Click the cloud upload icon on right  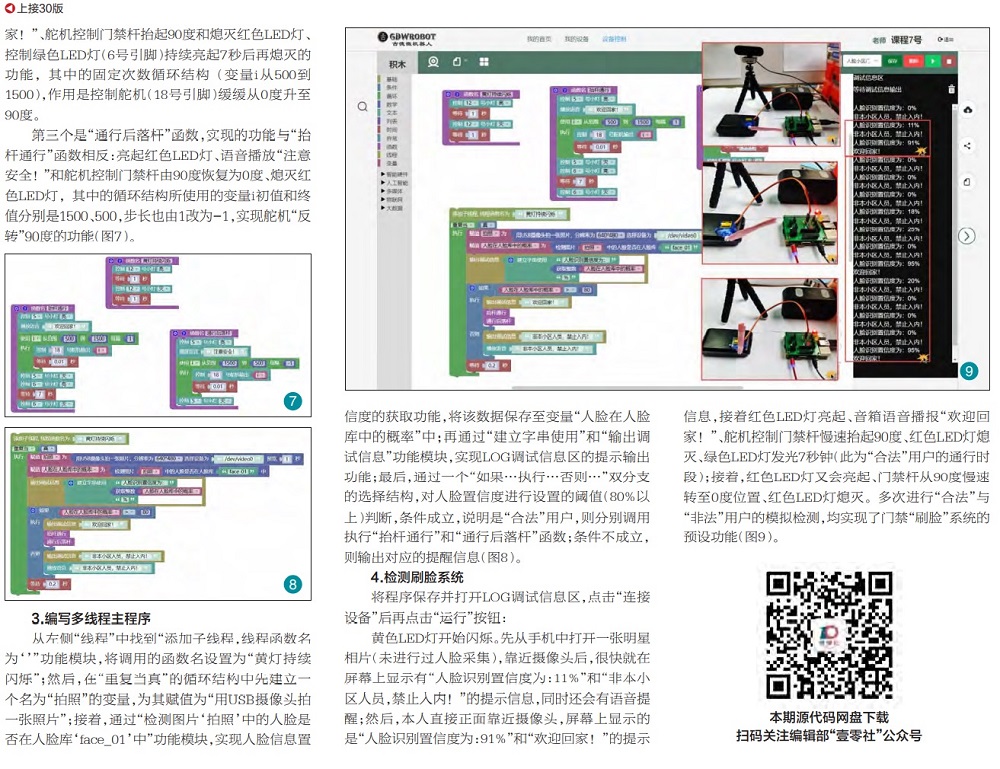tap(967, 110)
